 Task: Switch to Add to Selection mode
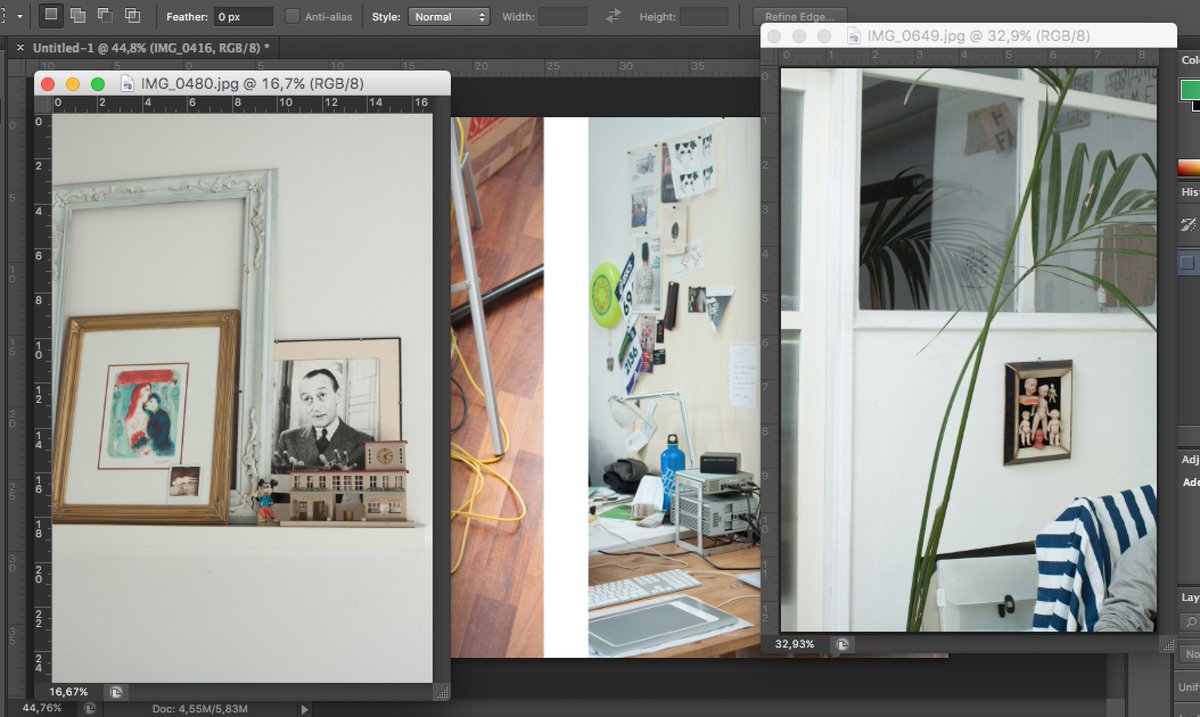coord(77,16)
